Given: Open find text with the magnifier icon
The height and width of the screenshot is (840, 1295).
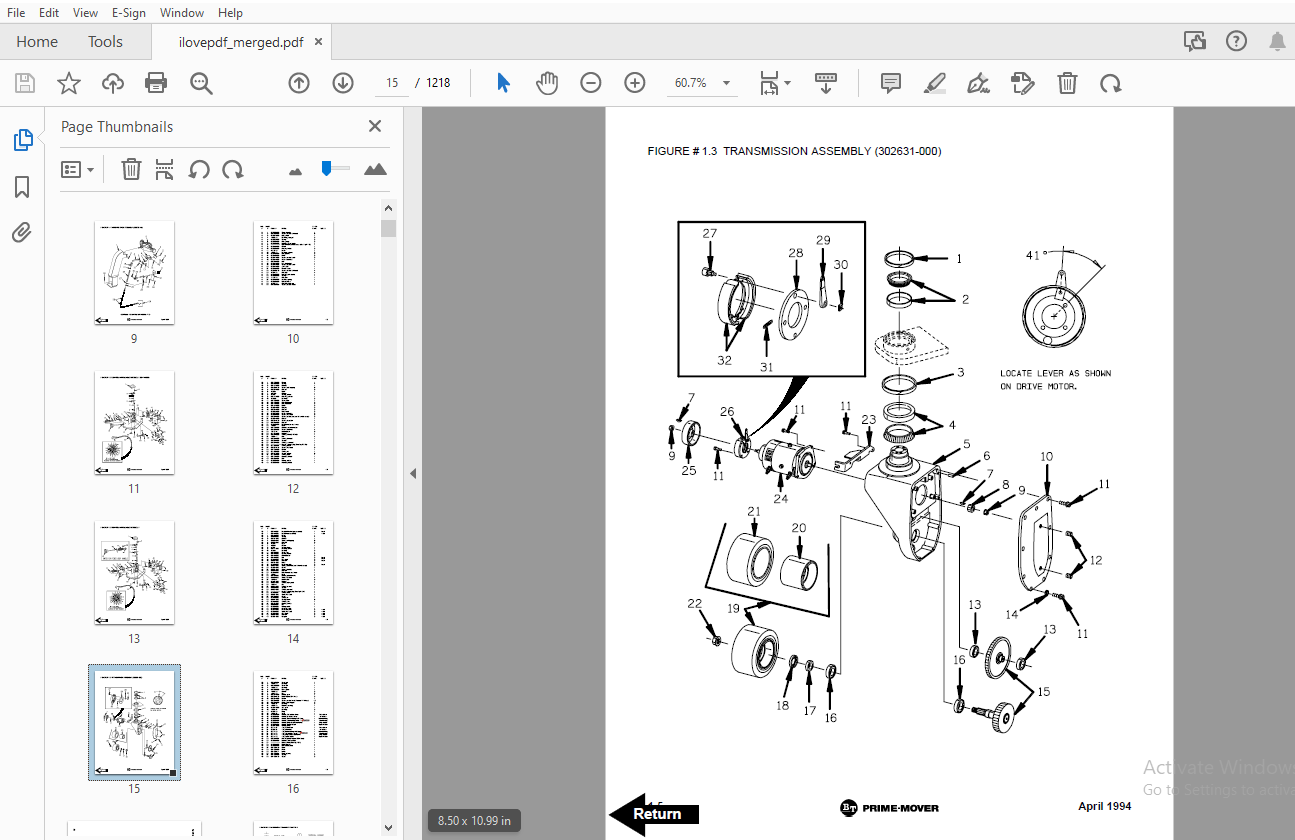Looking at the screenshot, I should click(202, 83).
